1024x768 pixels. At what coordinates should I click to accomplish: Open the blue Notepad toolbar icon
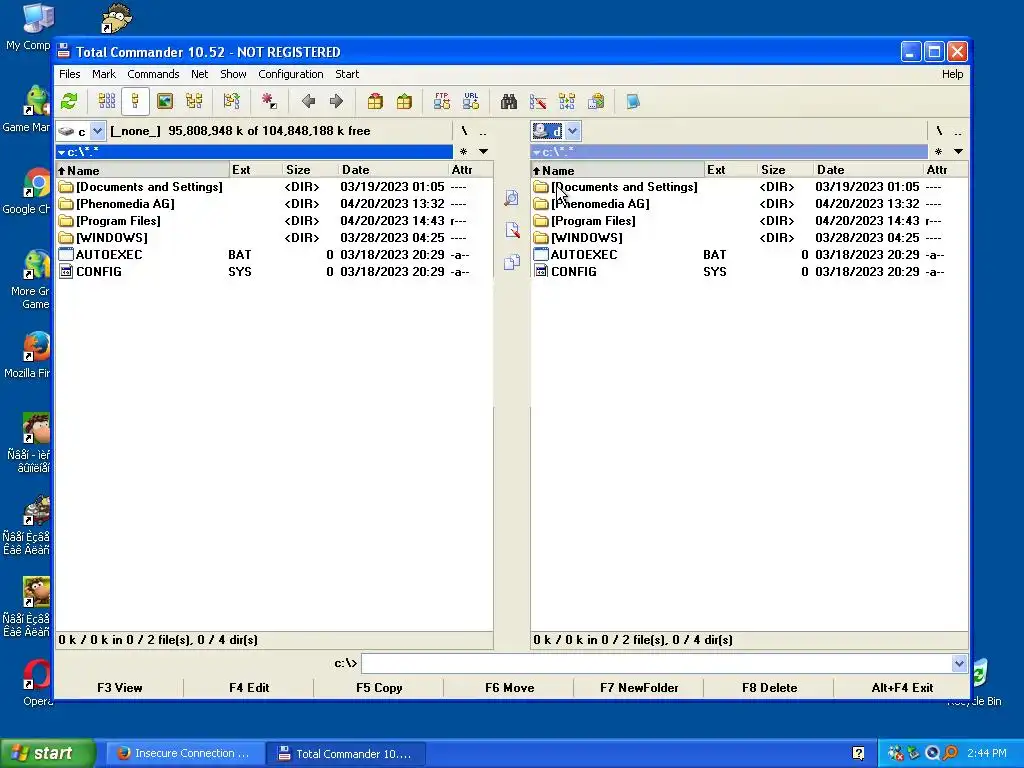pyautogui.click(x=633, y=101)
